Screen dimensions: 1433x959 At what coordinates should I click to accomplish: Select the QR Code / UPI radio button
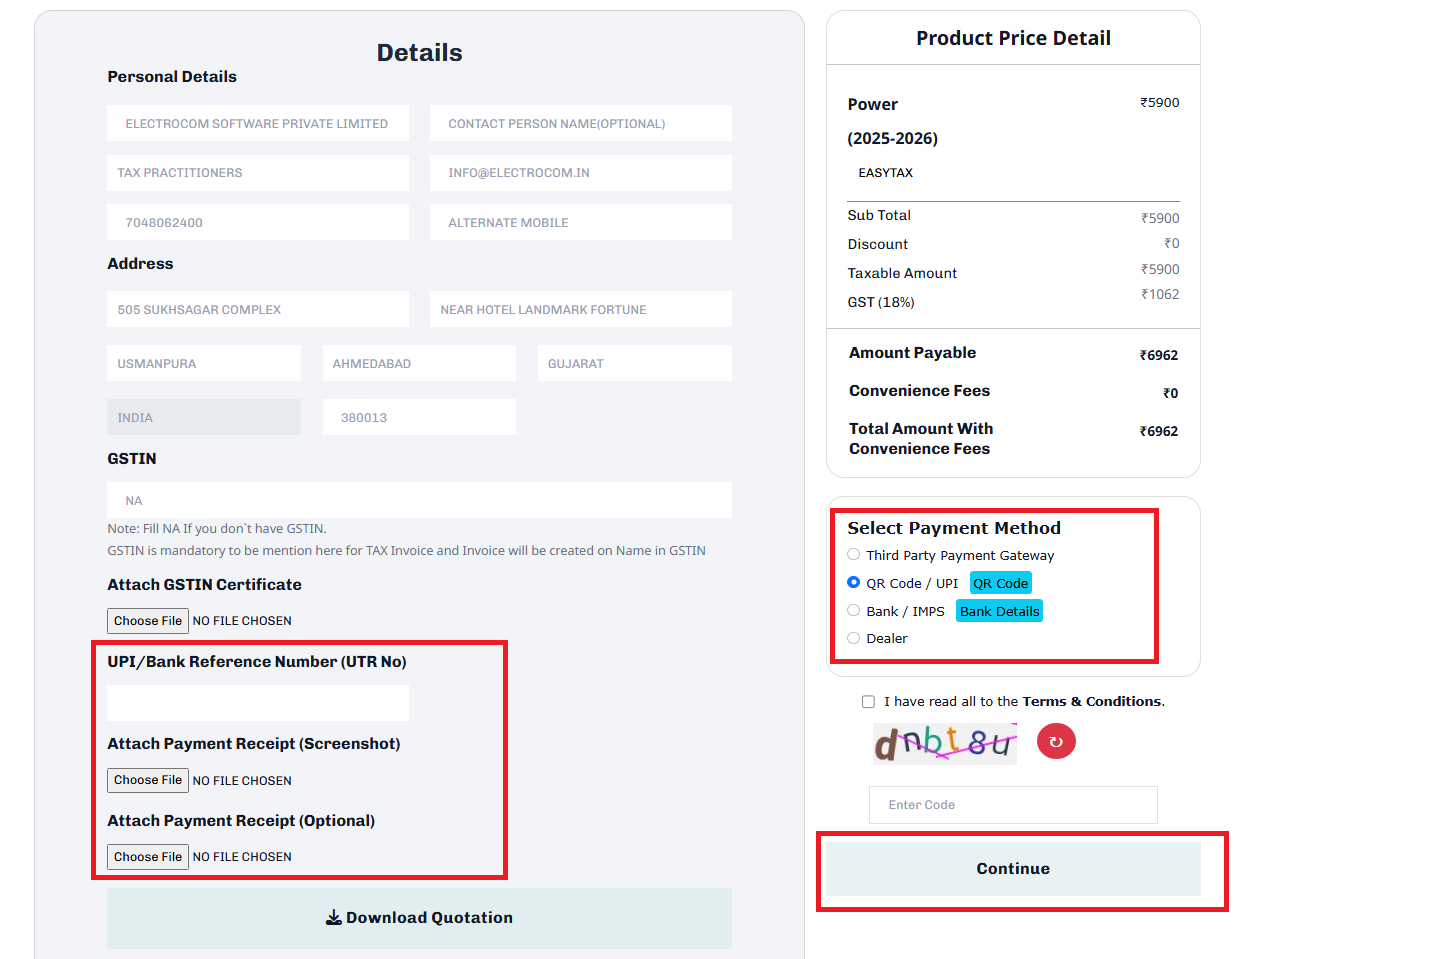853,582
